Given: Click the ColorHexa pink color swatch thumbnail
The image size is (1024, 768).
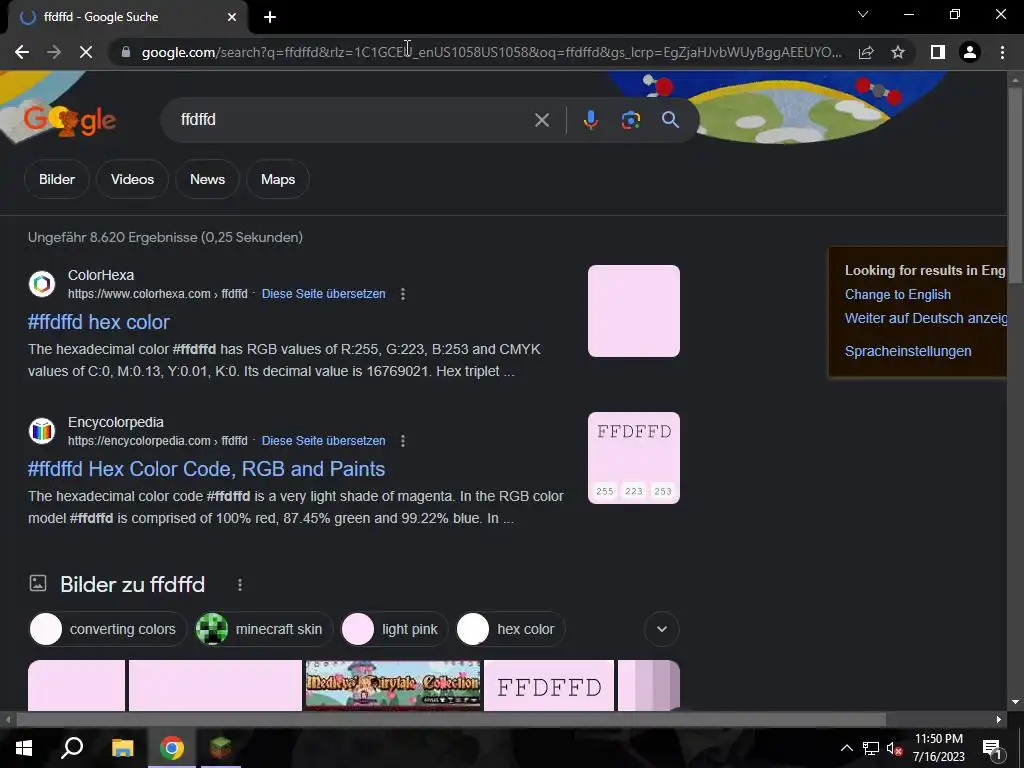Looking at the screenshot, I should coord(633,311).
